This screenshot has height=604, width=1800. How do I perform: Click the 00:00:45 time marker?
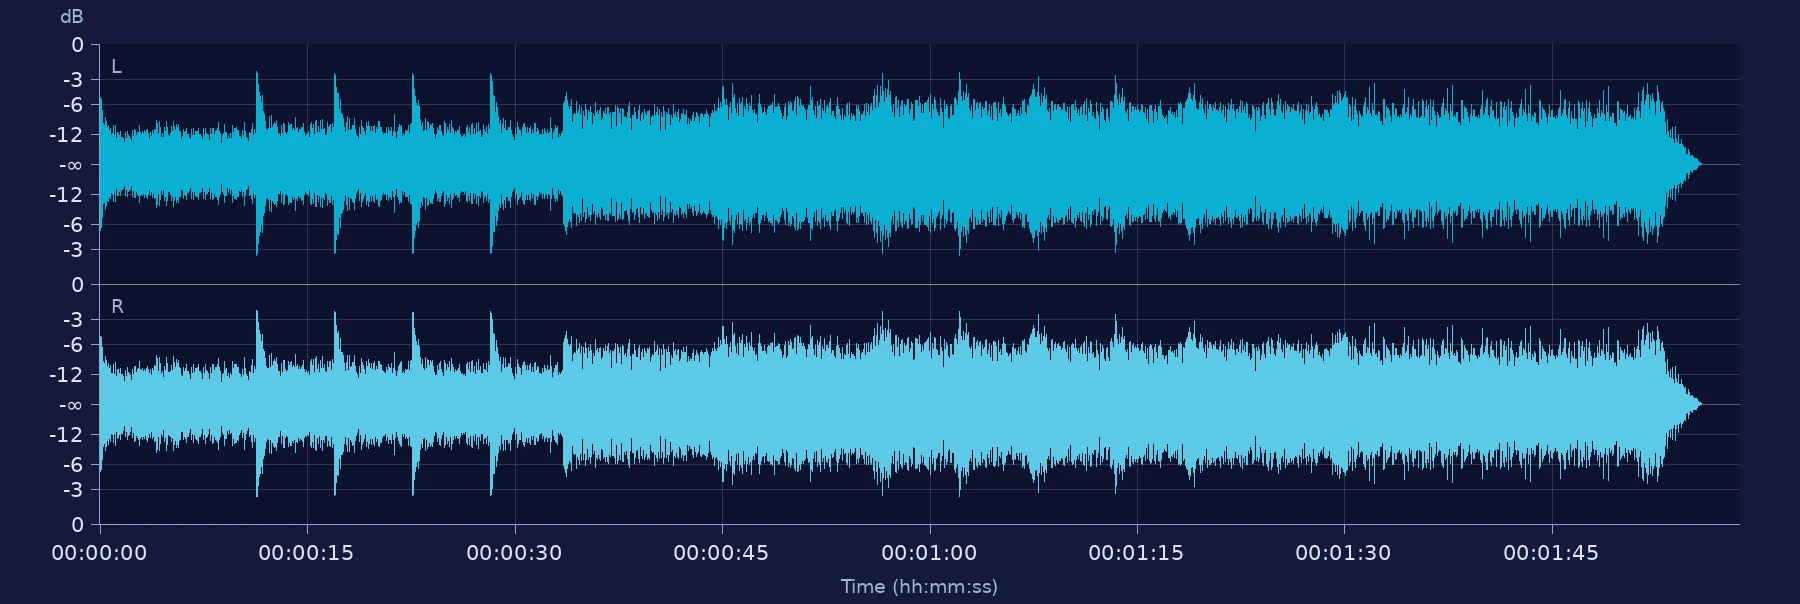[x=721, y=553]
